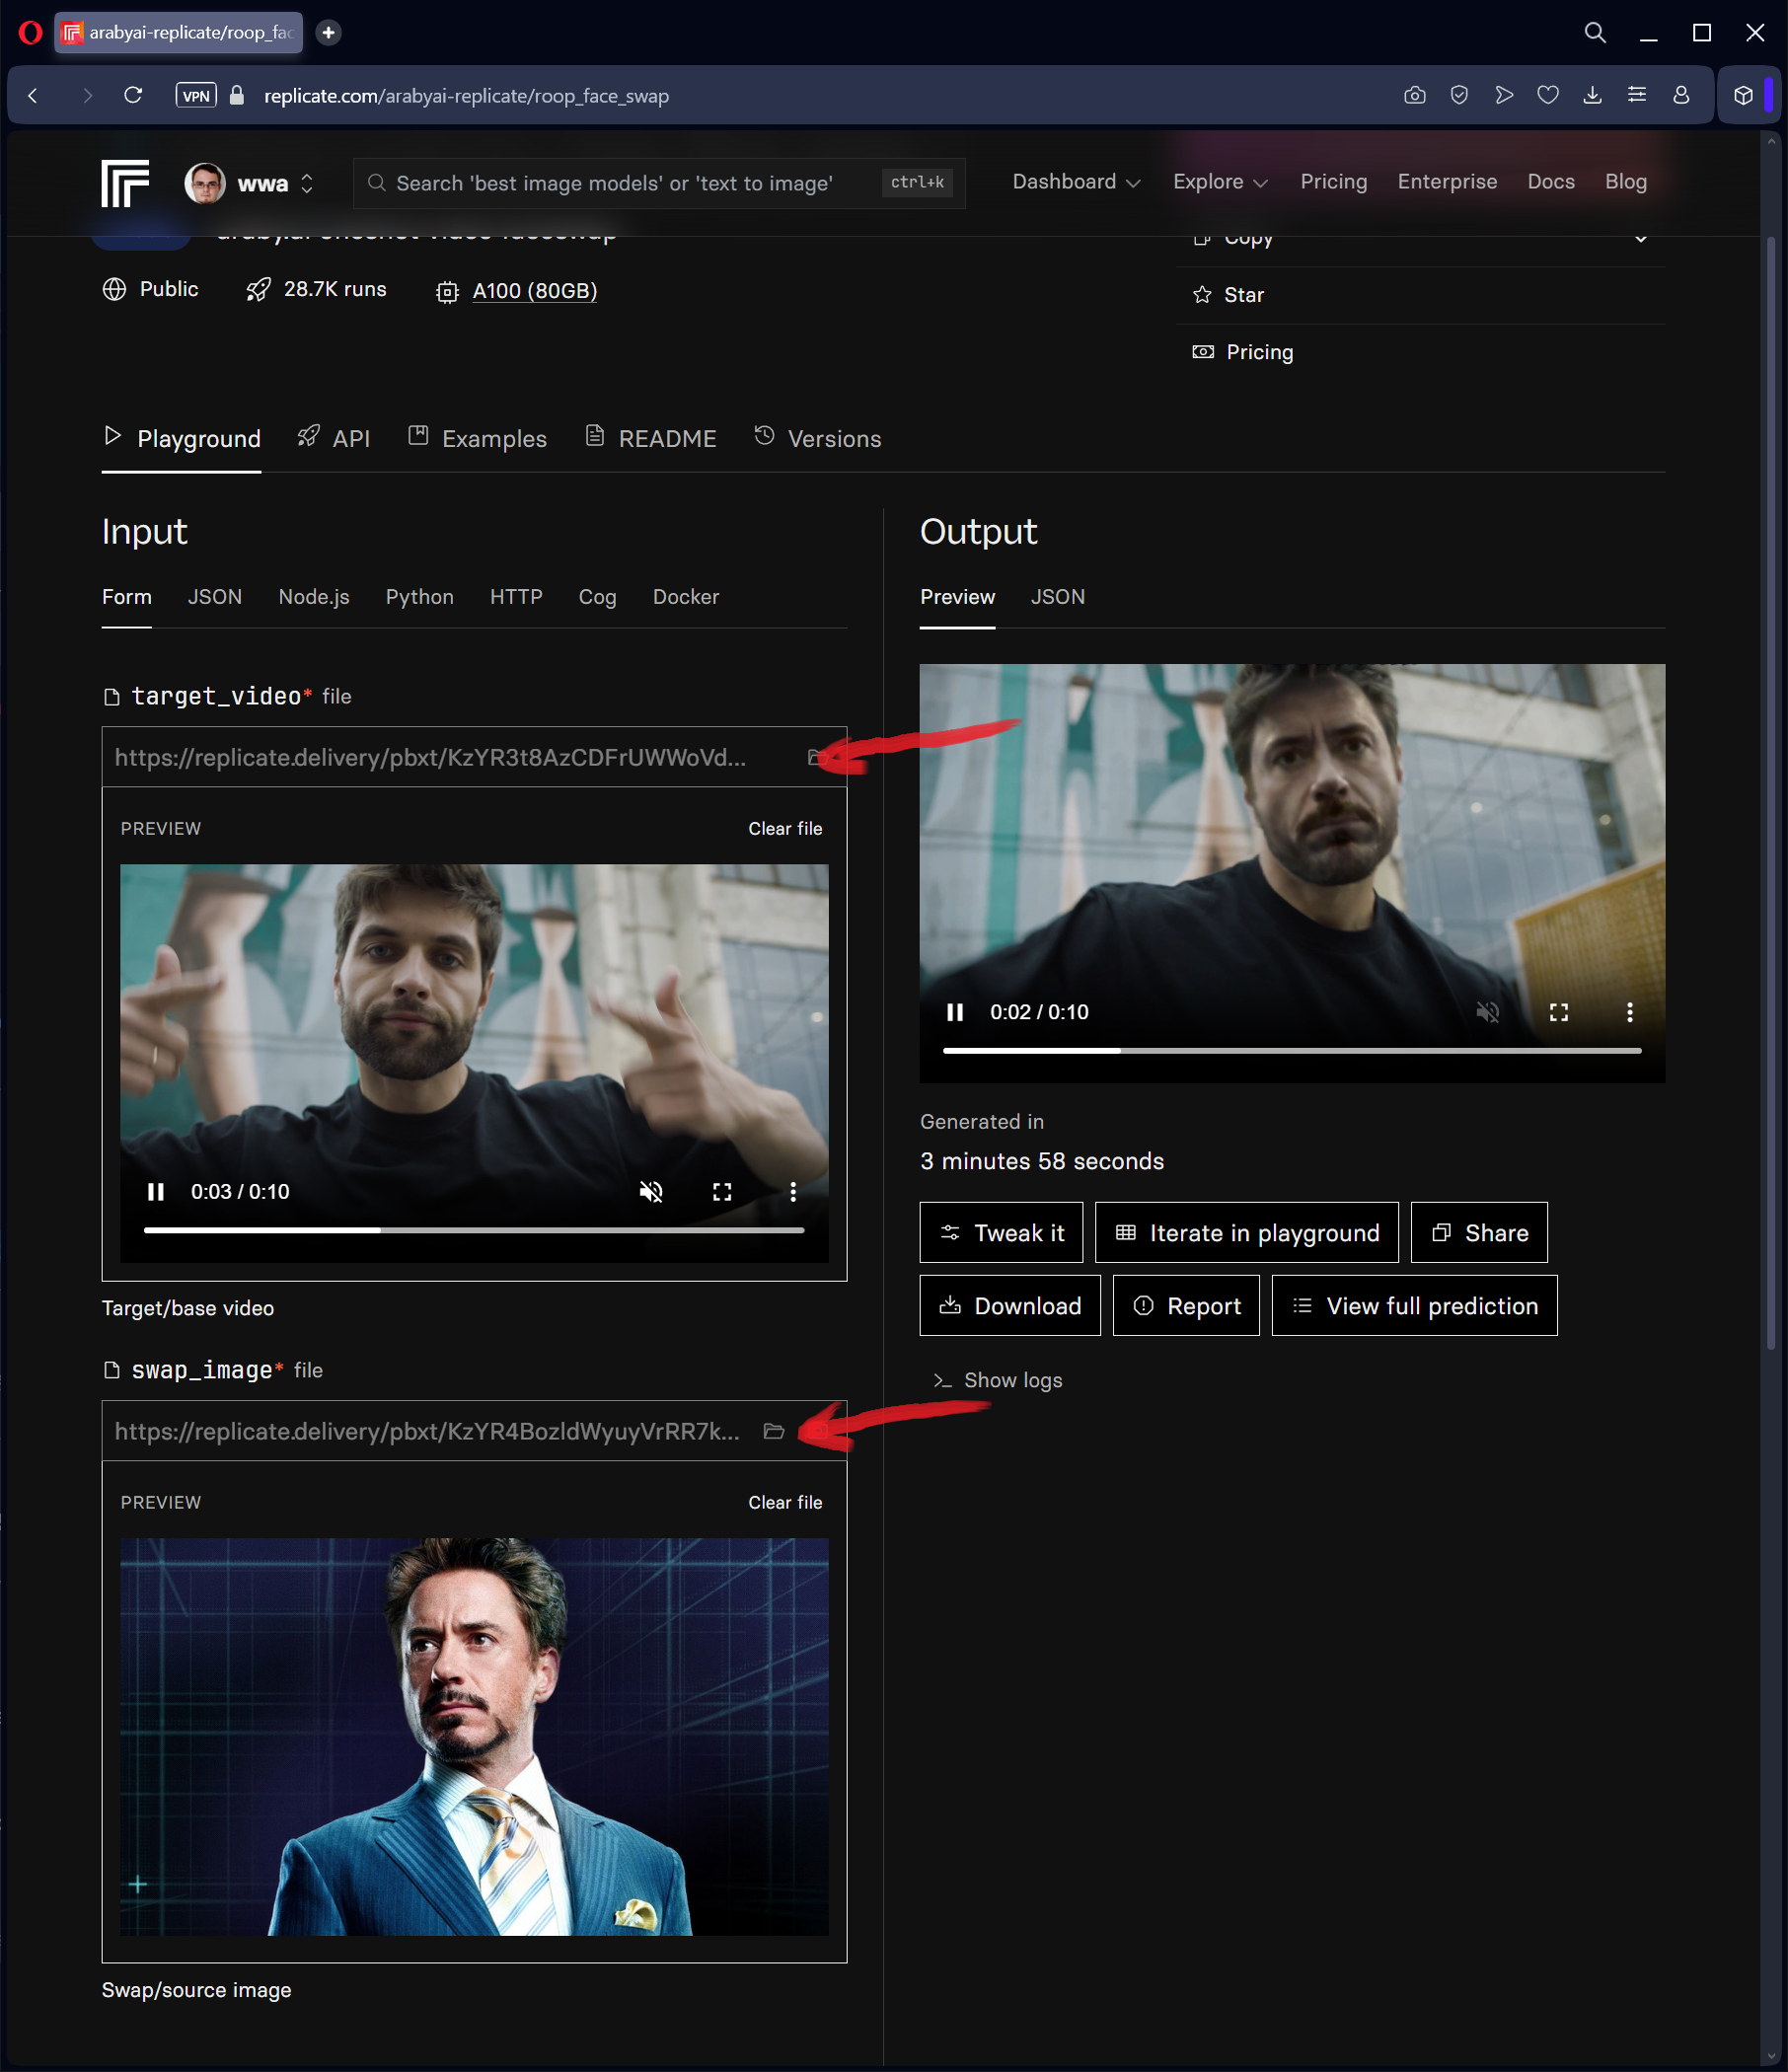Reload the page with the refresh icon
The width and height of the screenshot is (1788, 2072).
pos(133,96)
